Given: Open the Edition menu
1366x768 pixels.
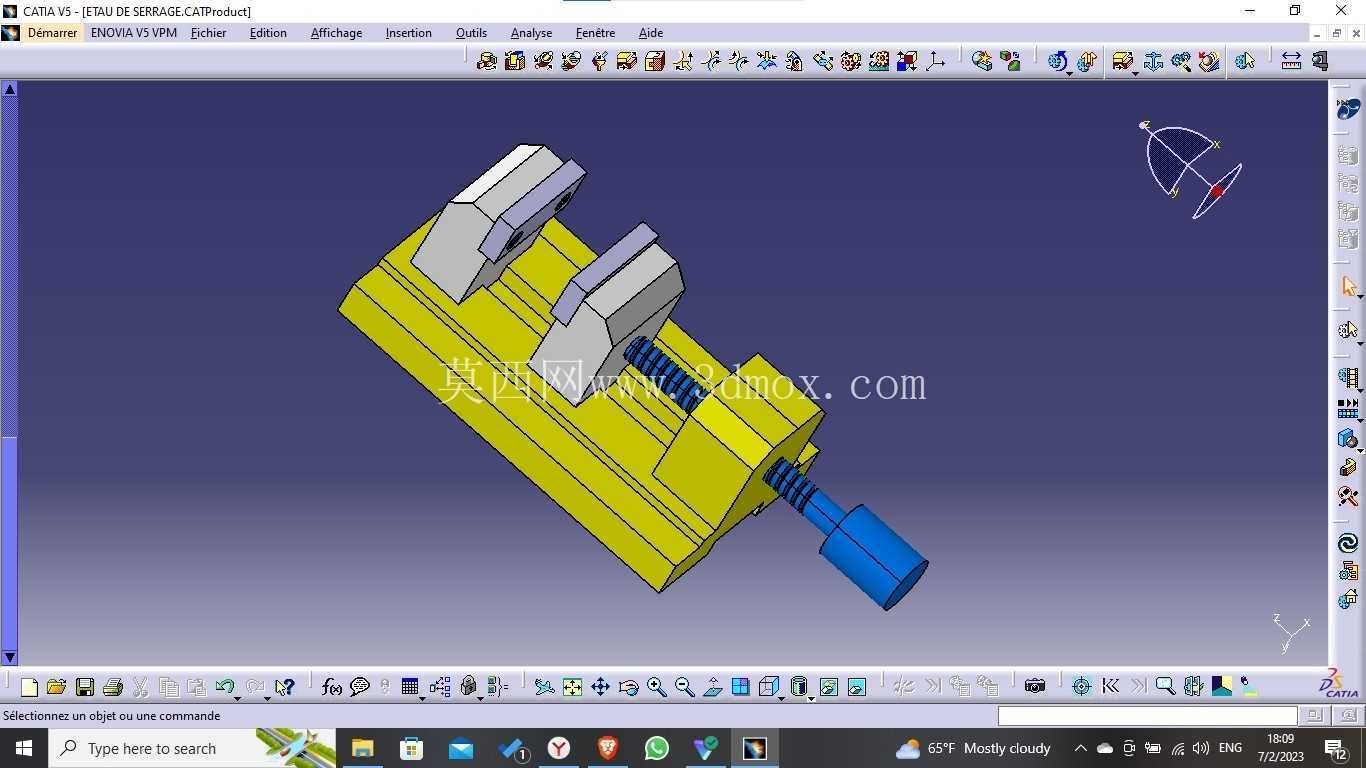Looking at the screenshot, I should pyautogui.click(x=268, y=33).
